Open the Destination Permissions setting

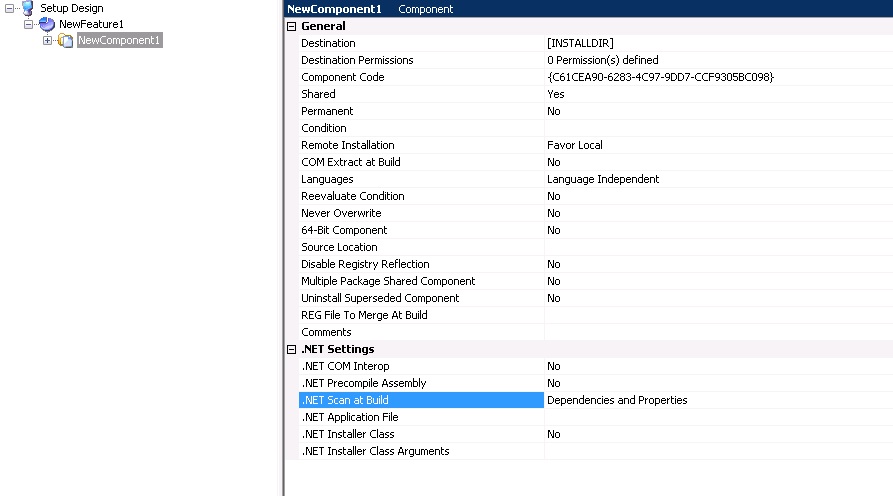point(602,60)
